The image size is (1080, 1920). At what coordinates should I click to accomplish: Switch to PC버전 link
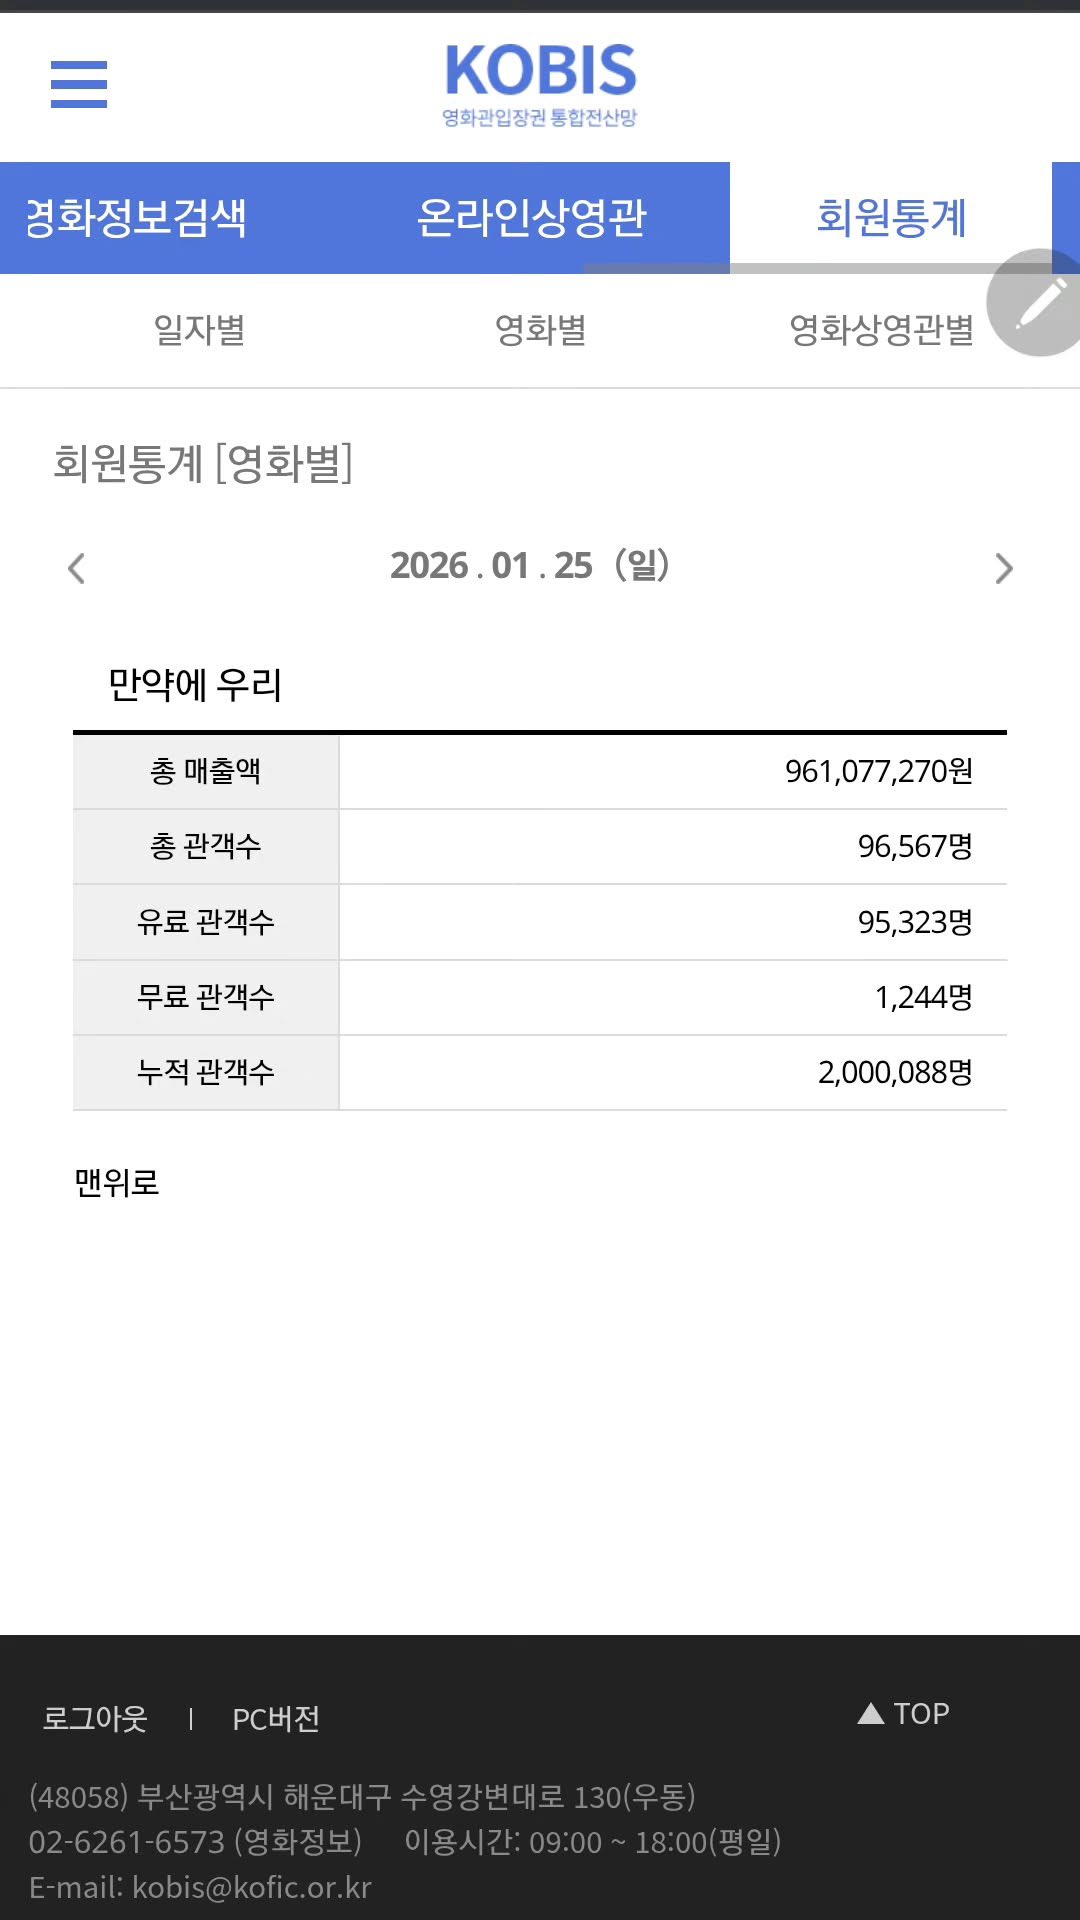pos(276,1718)
